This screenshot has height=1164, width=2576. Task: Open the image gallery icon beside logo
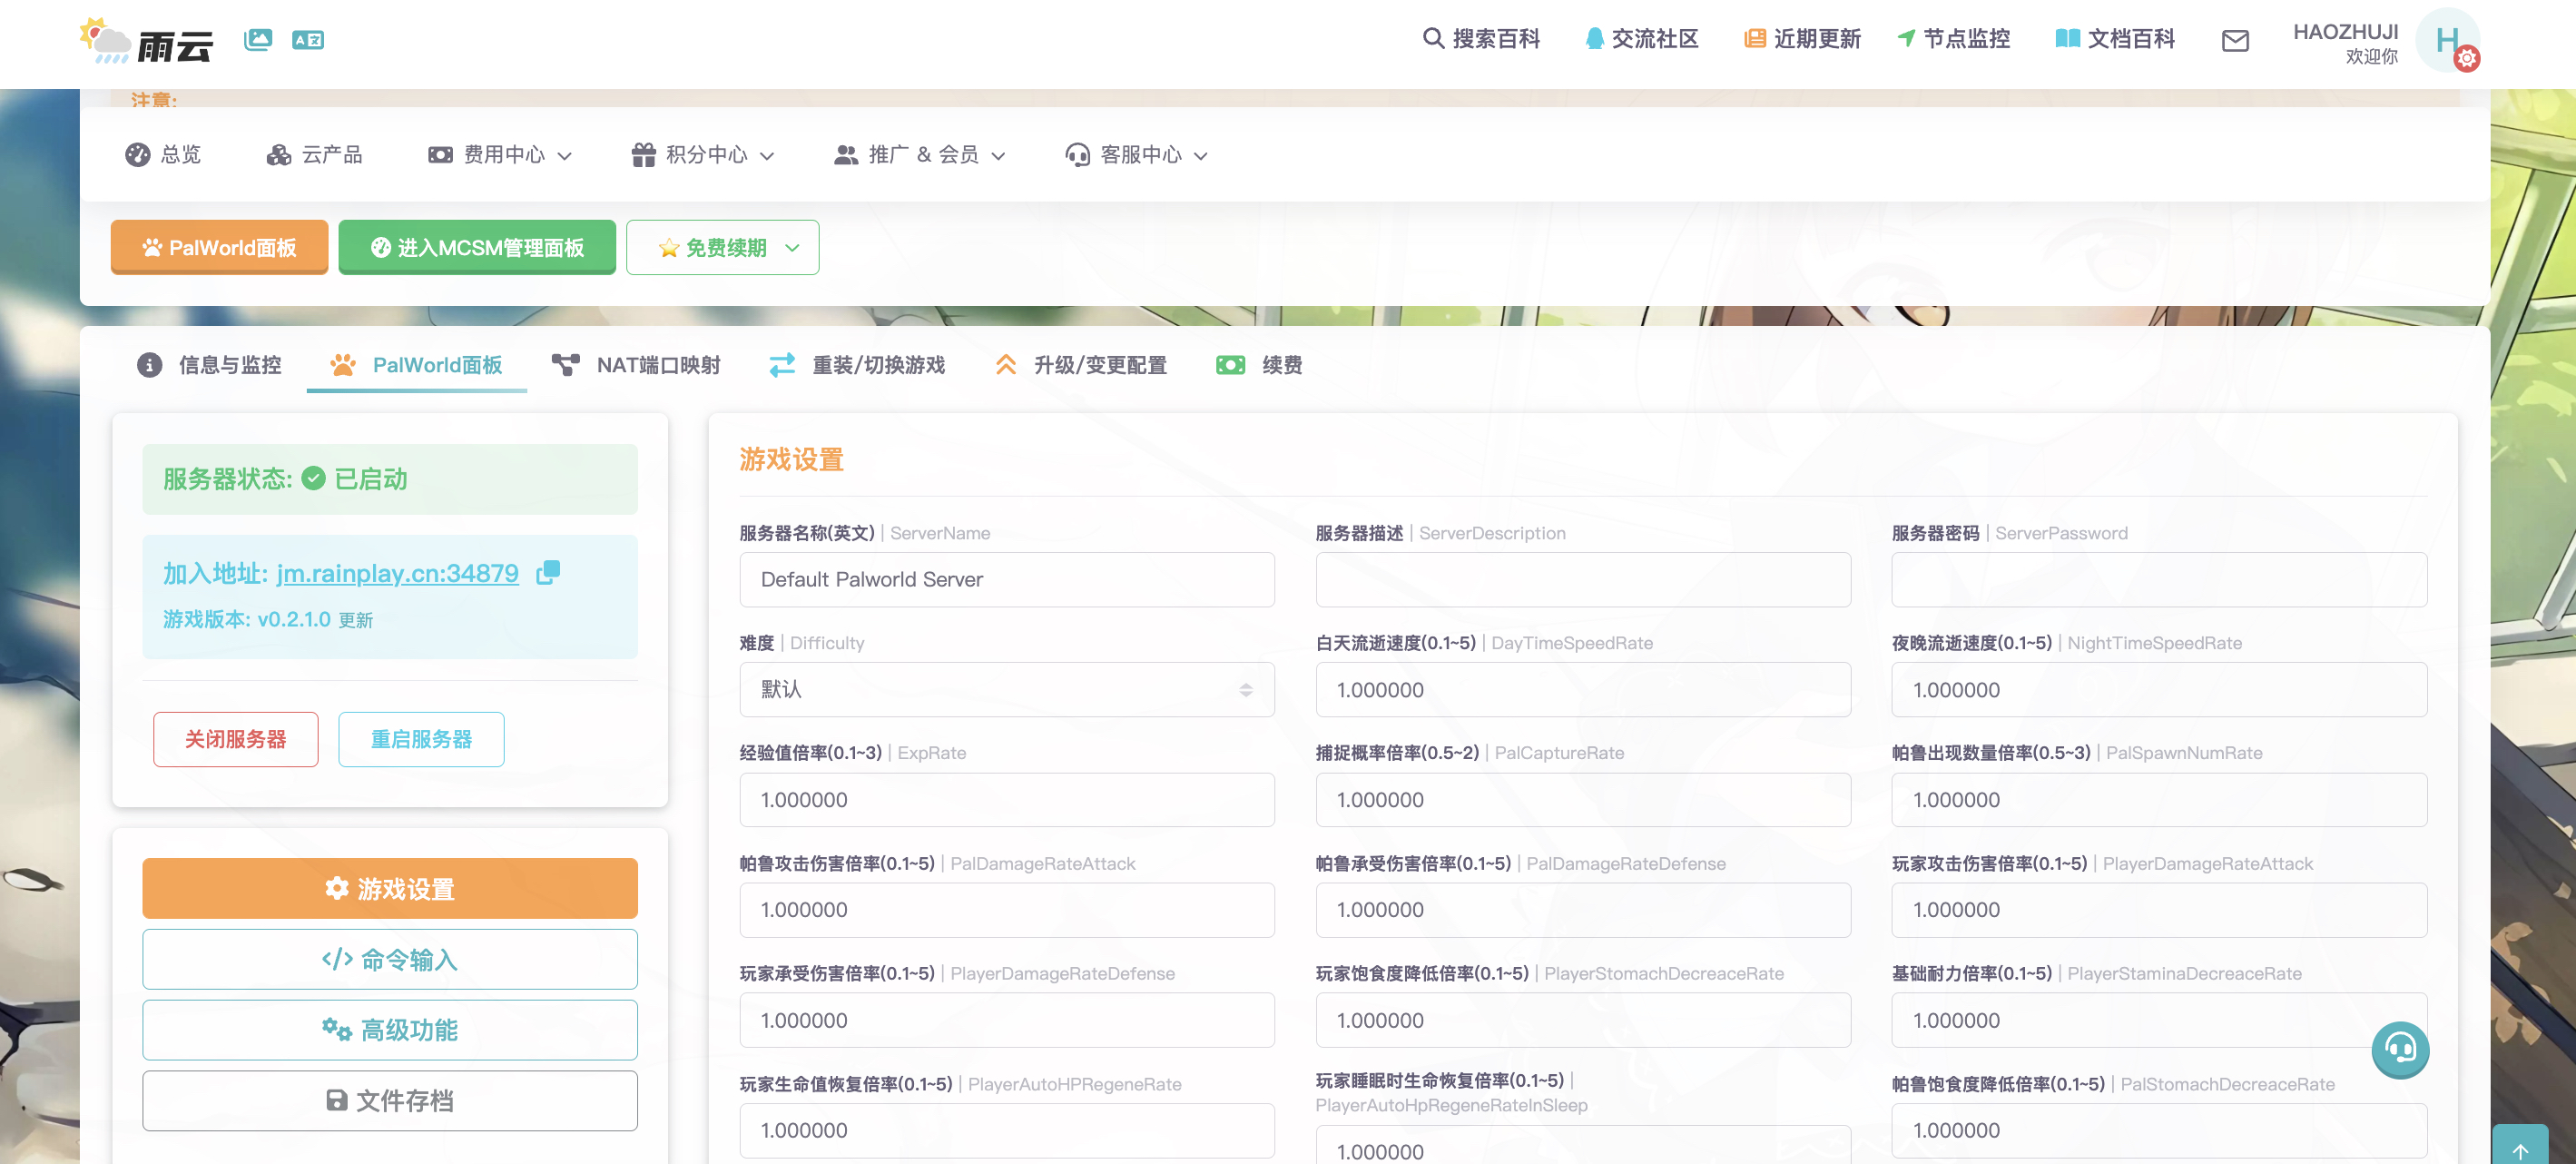(258, 40)
